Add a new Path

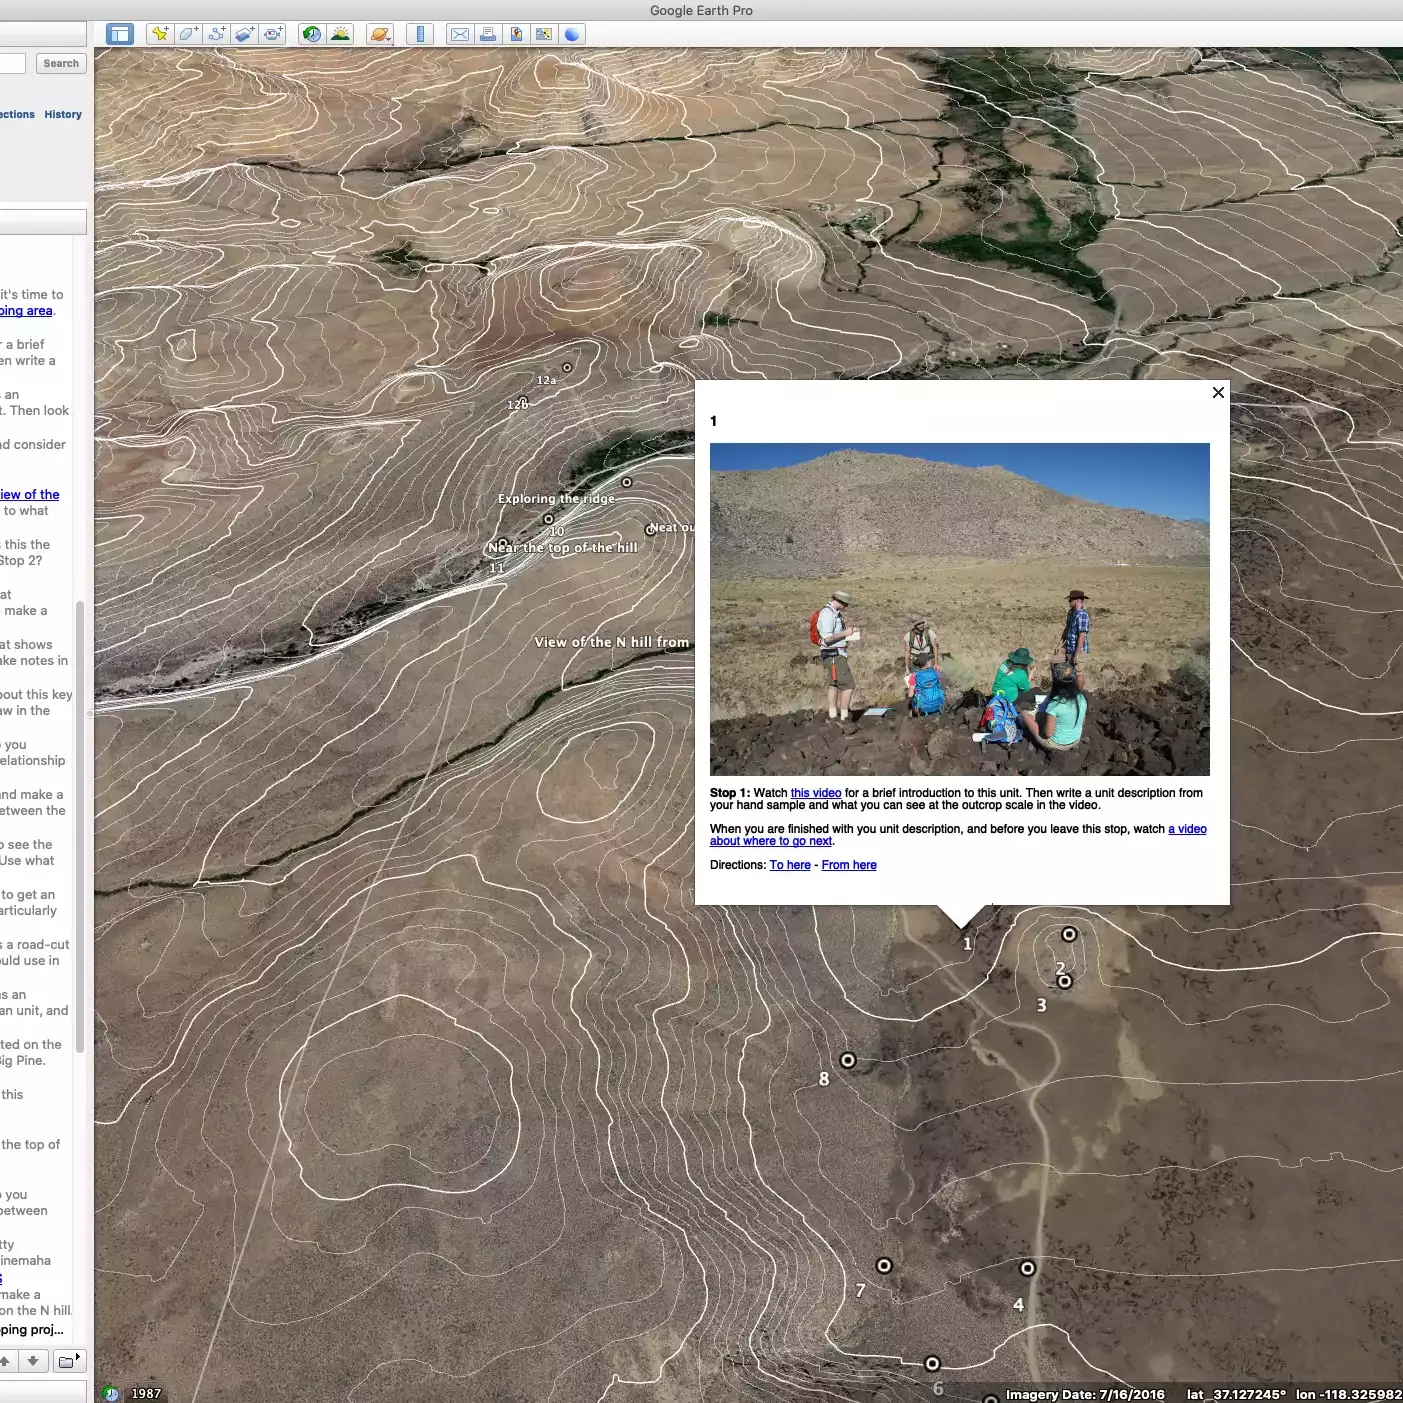pyautogui.click(x=217, y=33)
